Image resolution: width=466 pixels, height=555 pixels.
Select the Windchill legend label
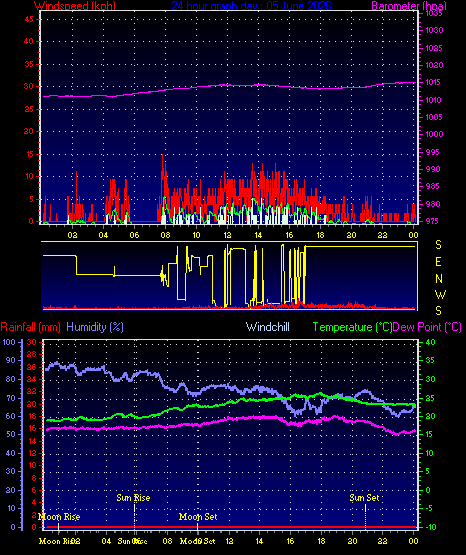coord(267,327)
